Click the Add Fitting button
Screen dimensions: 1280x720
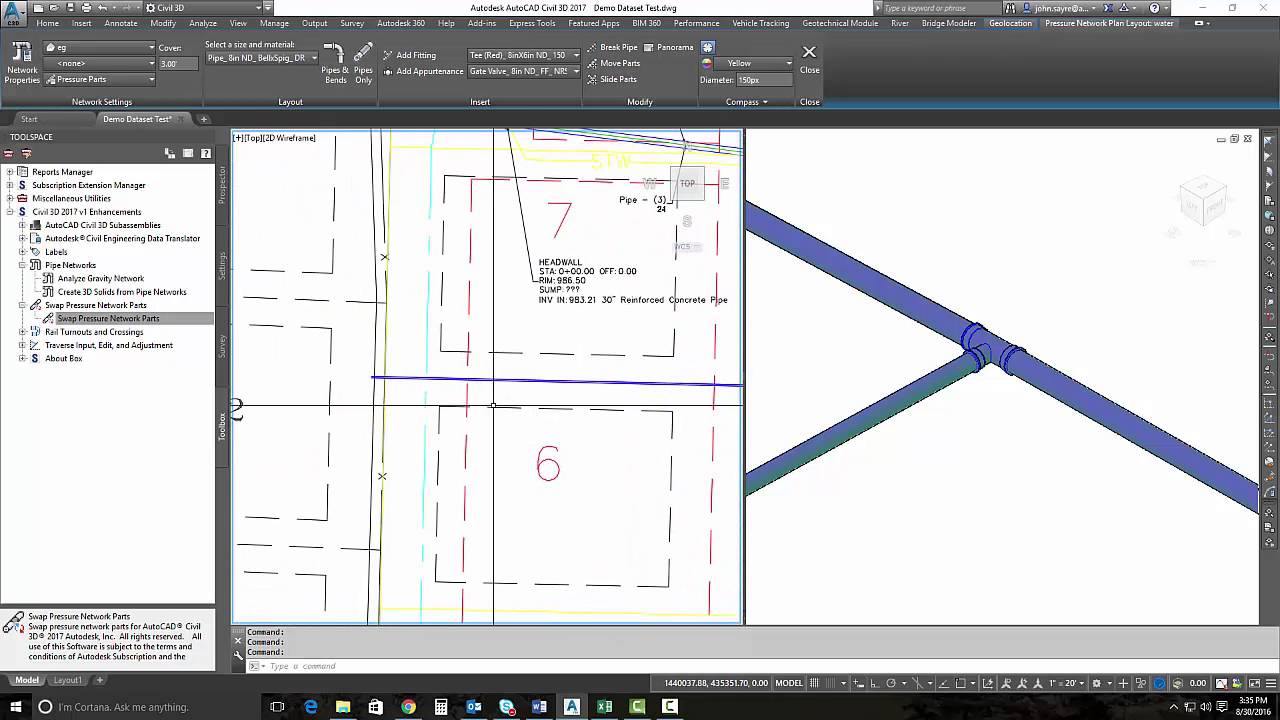410,55
